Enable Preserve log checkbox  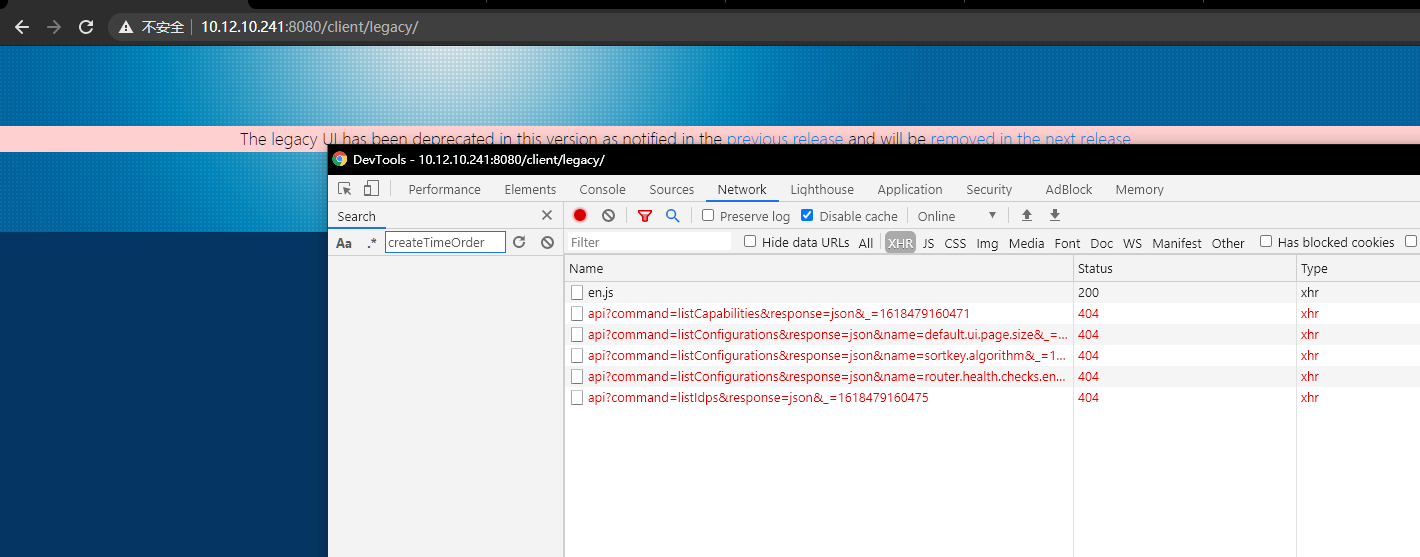click(x=708, y=216)
